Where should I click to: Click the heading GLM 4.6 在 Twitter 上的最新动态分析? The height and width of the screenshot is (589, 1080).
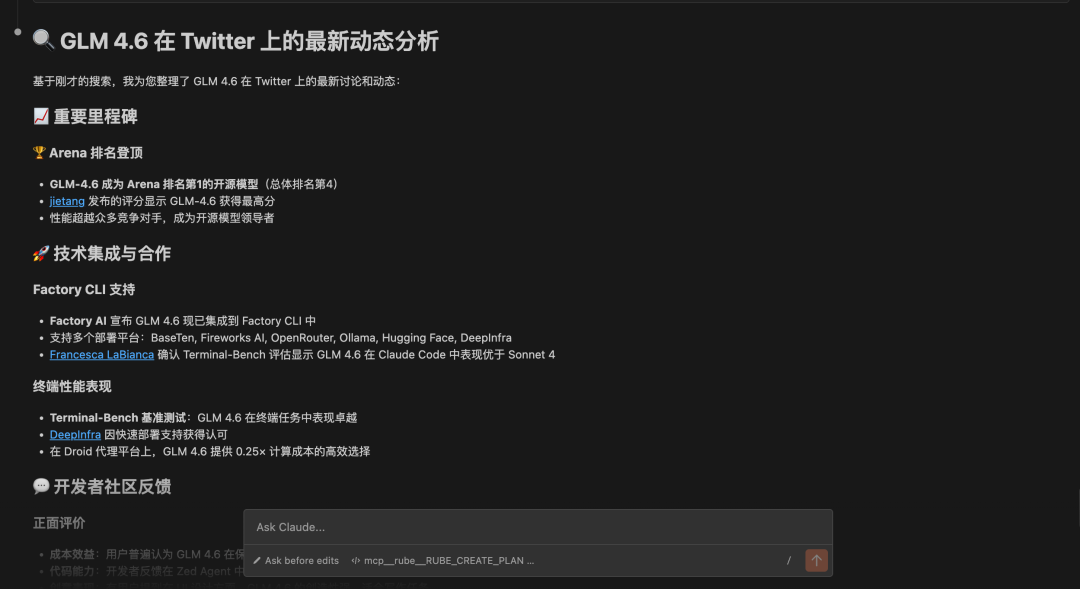tap(249, 41)
